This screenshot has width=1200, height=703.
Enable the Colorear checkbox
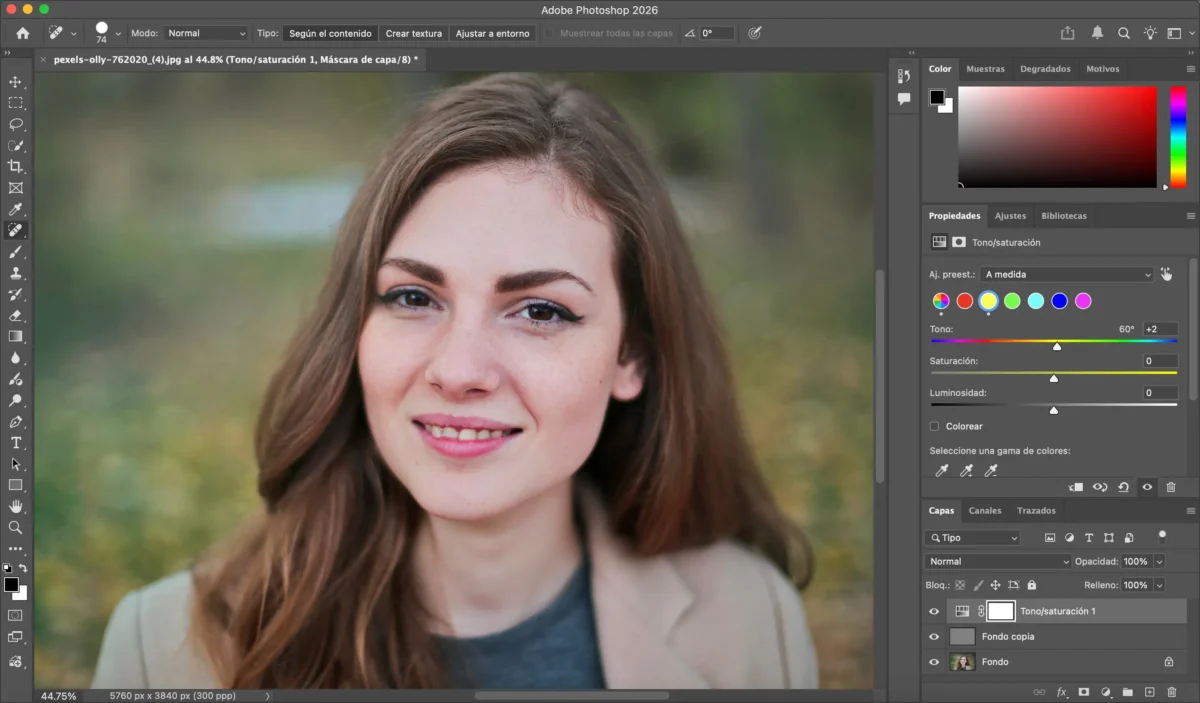[935, 426]
